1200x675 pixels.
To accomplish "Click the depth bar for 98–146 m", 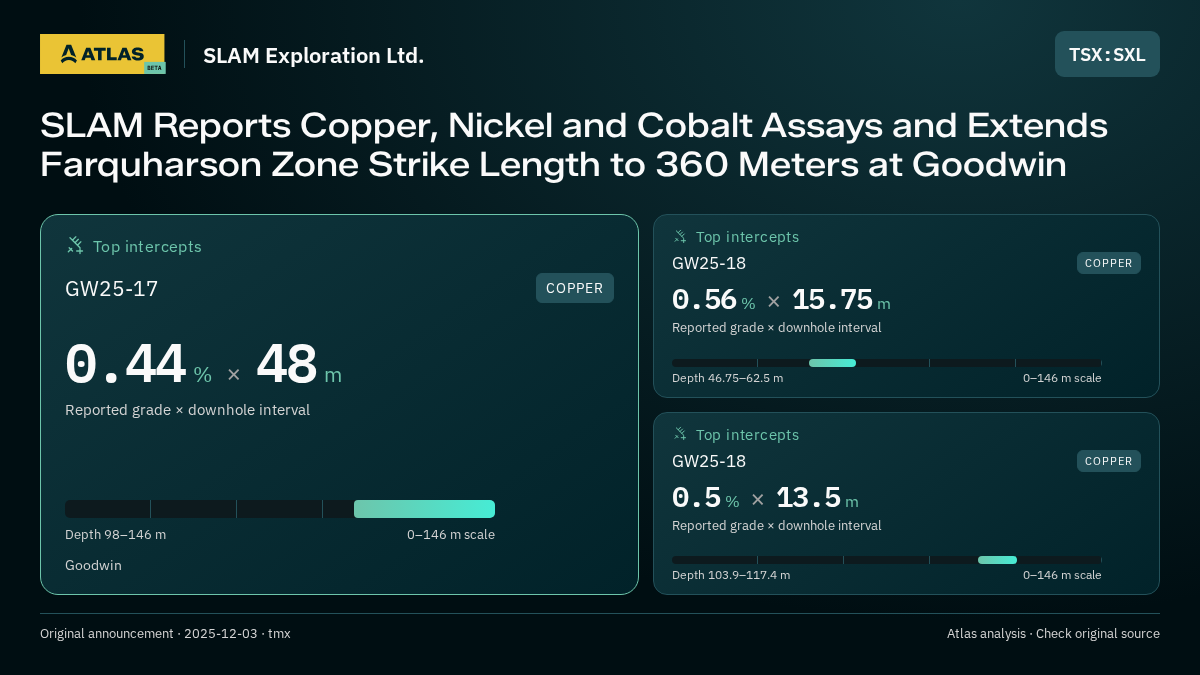I will pos(280,509).
